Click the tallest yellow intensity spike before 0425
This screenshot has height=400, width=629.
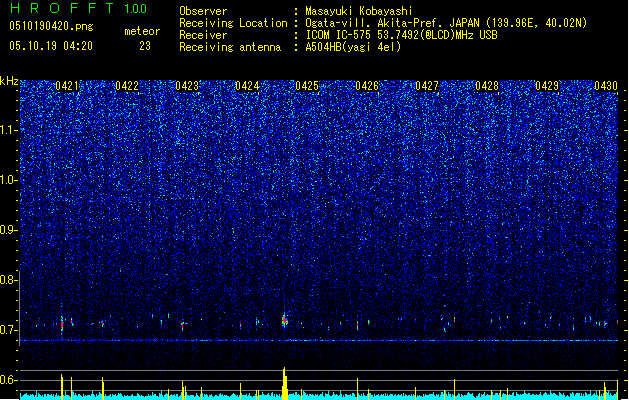click(x=284, y=383)
